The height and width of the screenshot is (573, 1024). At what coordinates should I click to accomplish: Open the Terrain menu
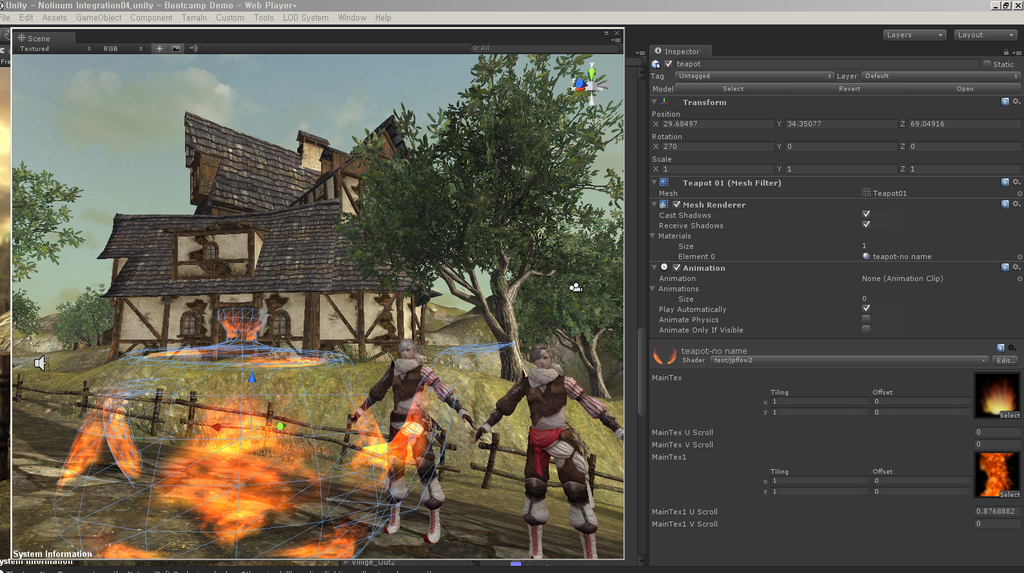click(x=194, y=18)
